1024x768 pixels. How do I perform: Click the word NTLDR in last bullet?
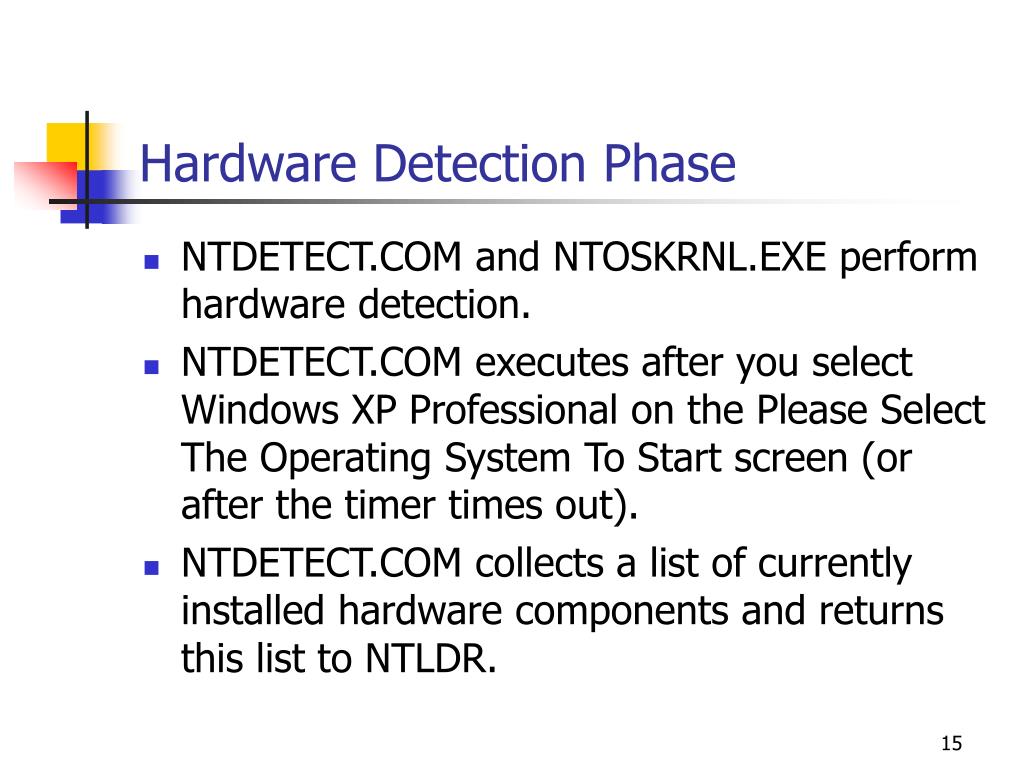(x=426, y=658)
